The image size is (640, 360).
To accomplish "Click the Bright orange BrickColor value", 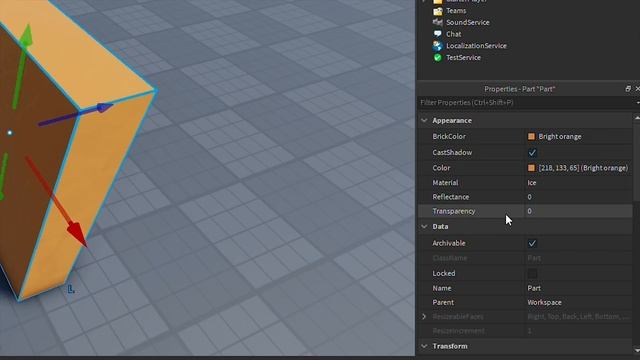I will [x=560, y=137].
